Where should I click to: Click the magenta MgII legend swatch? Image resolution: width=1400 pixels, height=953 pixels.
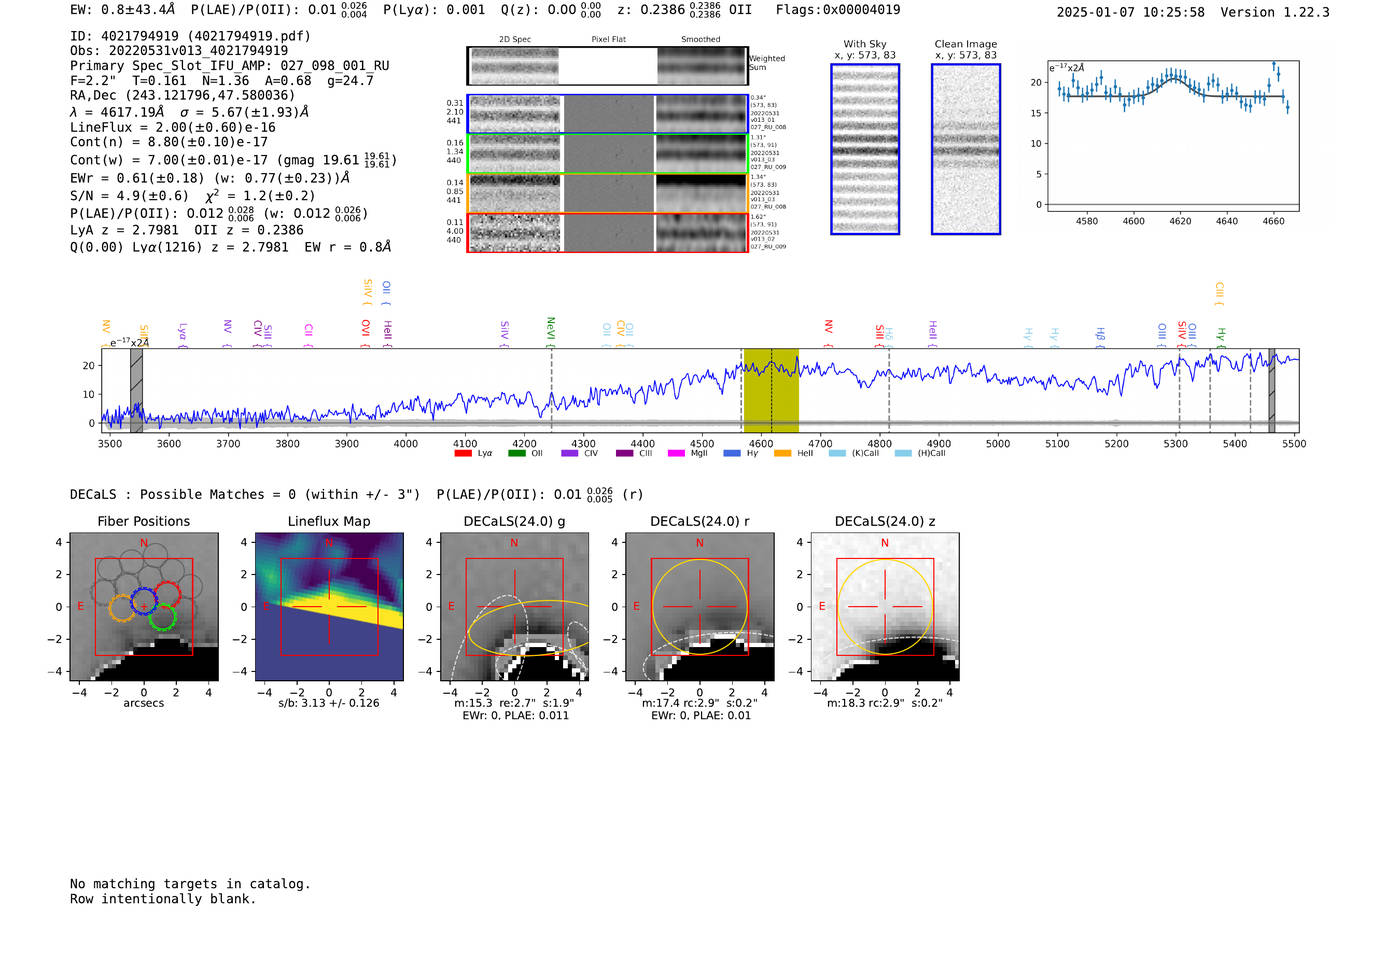pos(676,453)
